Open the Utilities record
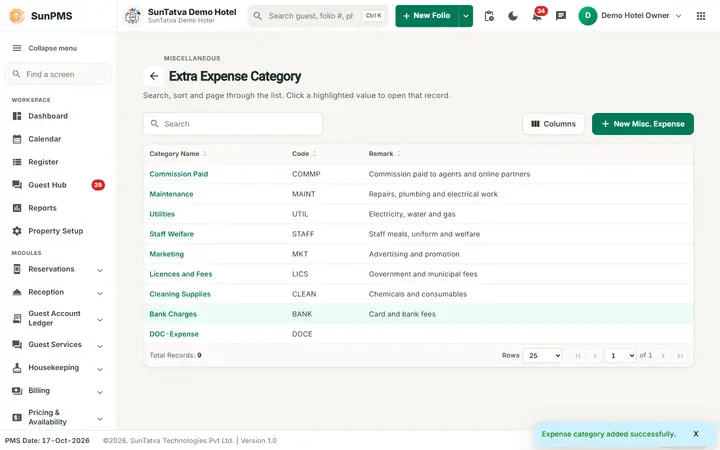The height and width of the screenshot is (450, 720). point(162,214)
